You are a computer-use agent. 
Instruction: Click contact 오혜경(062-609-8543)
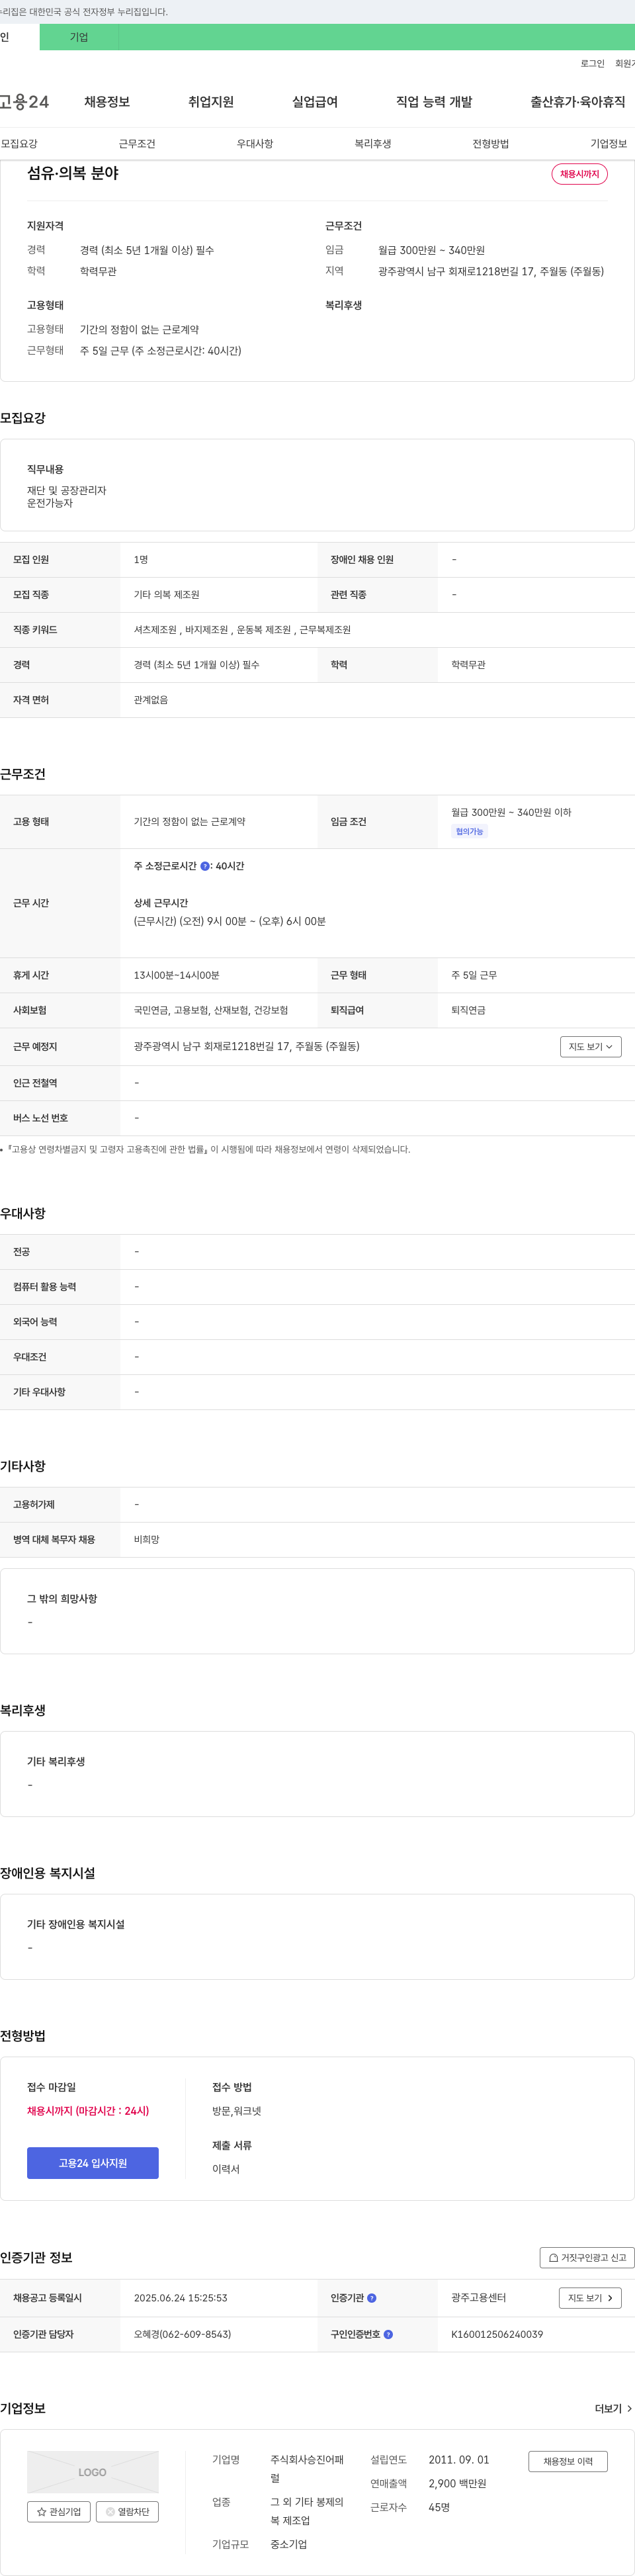pos(183,2334)
